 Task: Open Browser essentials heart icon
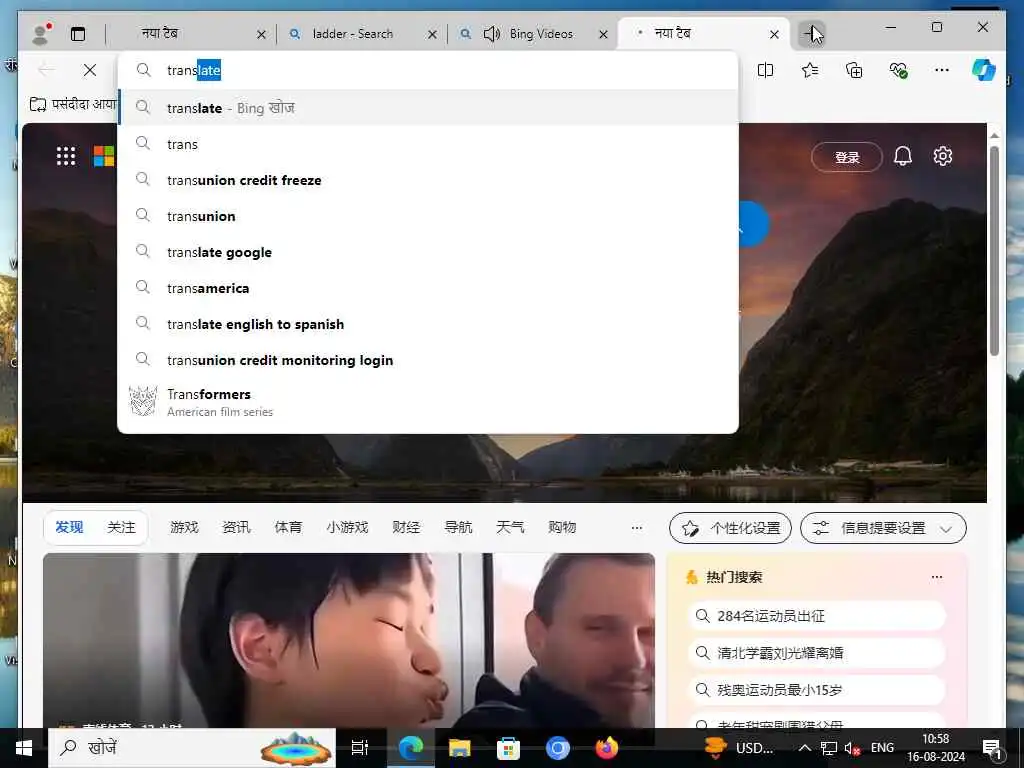point(899,70)
